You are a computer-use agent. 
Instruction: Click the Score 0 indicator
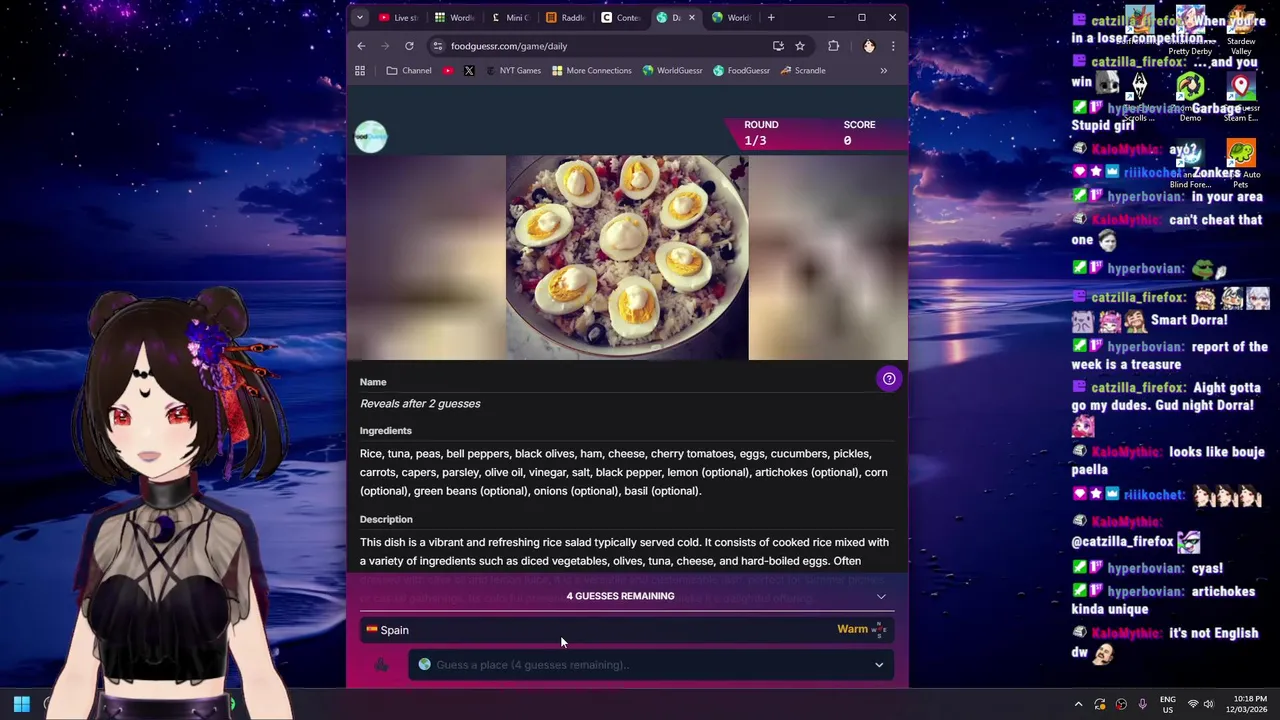click(859, 133)
